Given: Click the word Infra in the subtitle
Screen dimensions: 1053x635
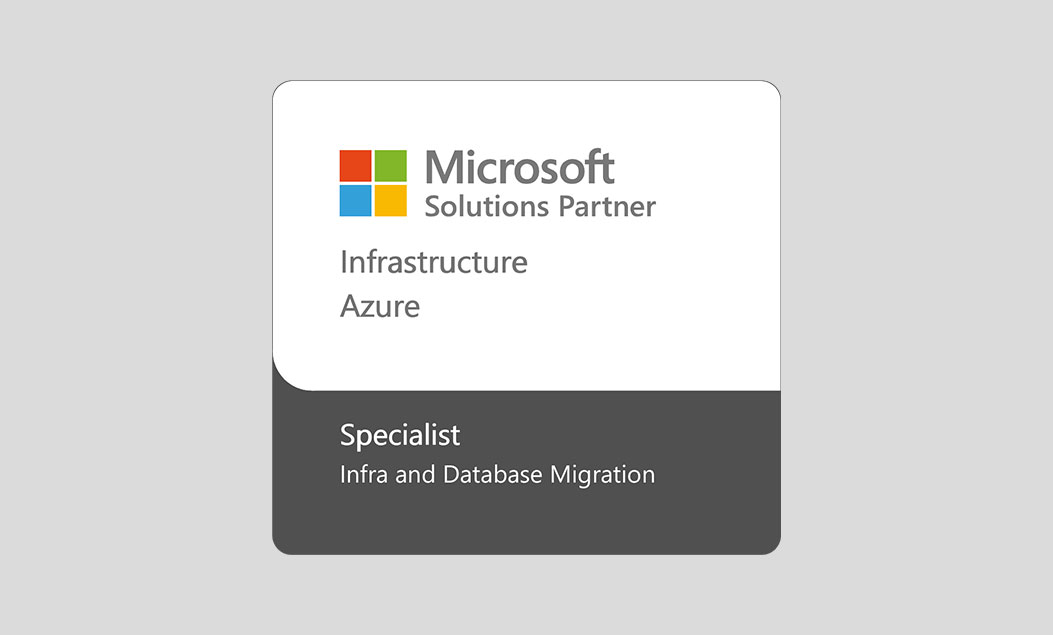Looking at the screenshot, I should tap(358, 473).
